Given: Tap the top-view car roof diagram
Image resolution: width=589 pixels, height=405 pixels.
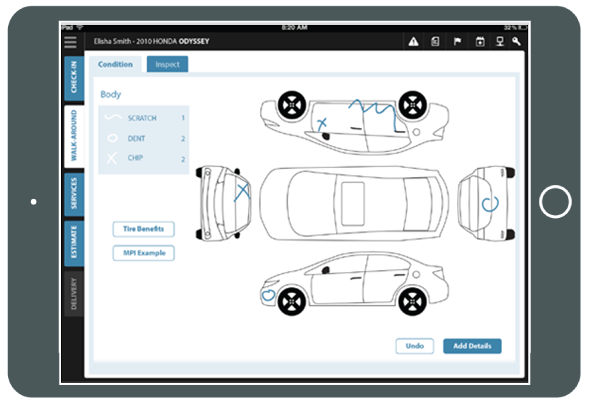Looking at the screenshot, I should click(x=354, y=204).
